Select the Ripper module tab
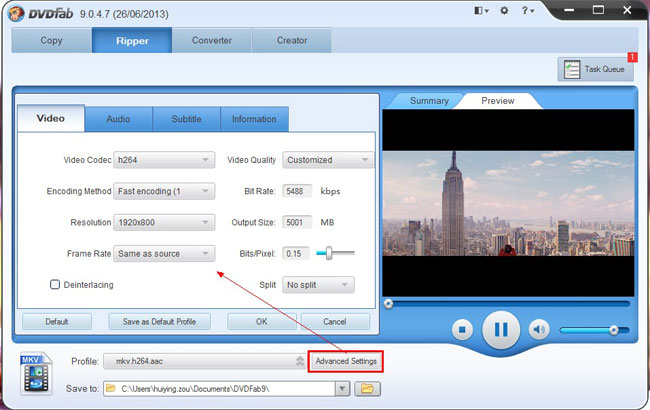This screenshot has height=410, width=650. point(132,40)
